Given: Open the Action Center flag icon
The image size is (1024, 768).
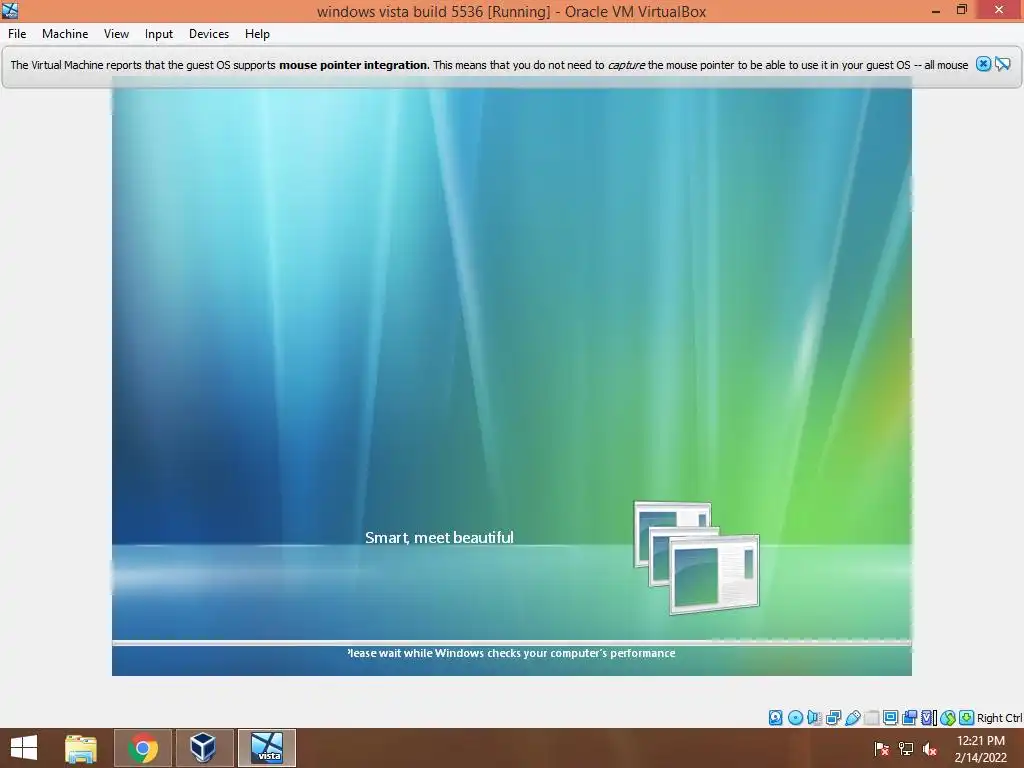Looking at the screenshot, I should 881,749.
